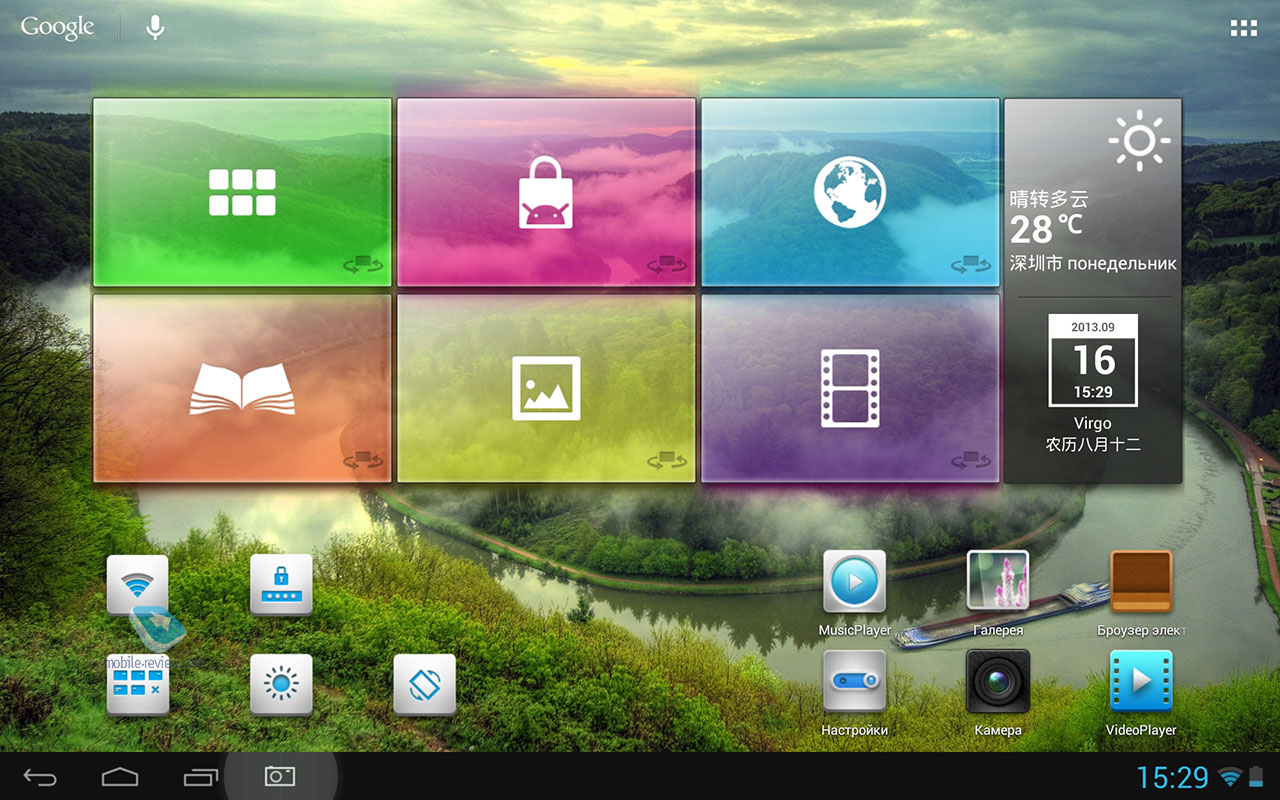Tap the screen lock password shortcut

pos(281,584)
